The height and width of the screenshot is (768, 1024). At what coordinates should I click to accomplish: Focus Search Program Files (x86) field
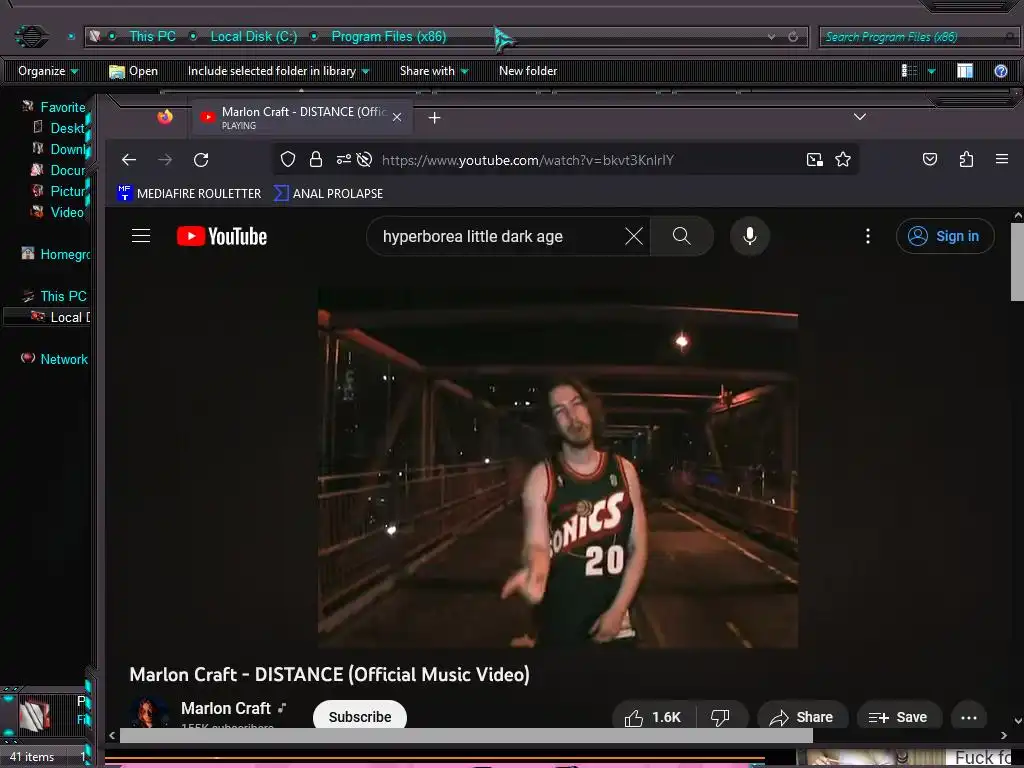918,37
